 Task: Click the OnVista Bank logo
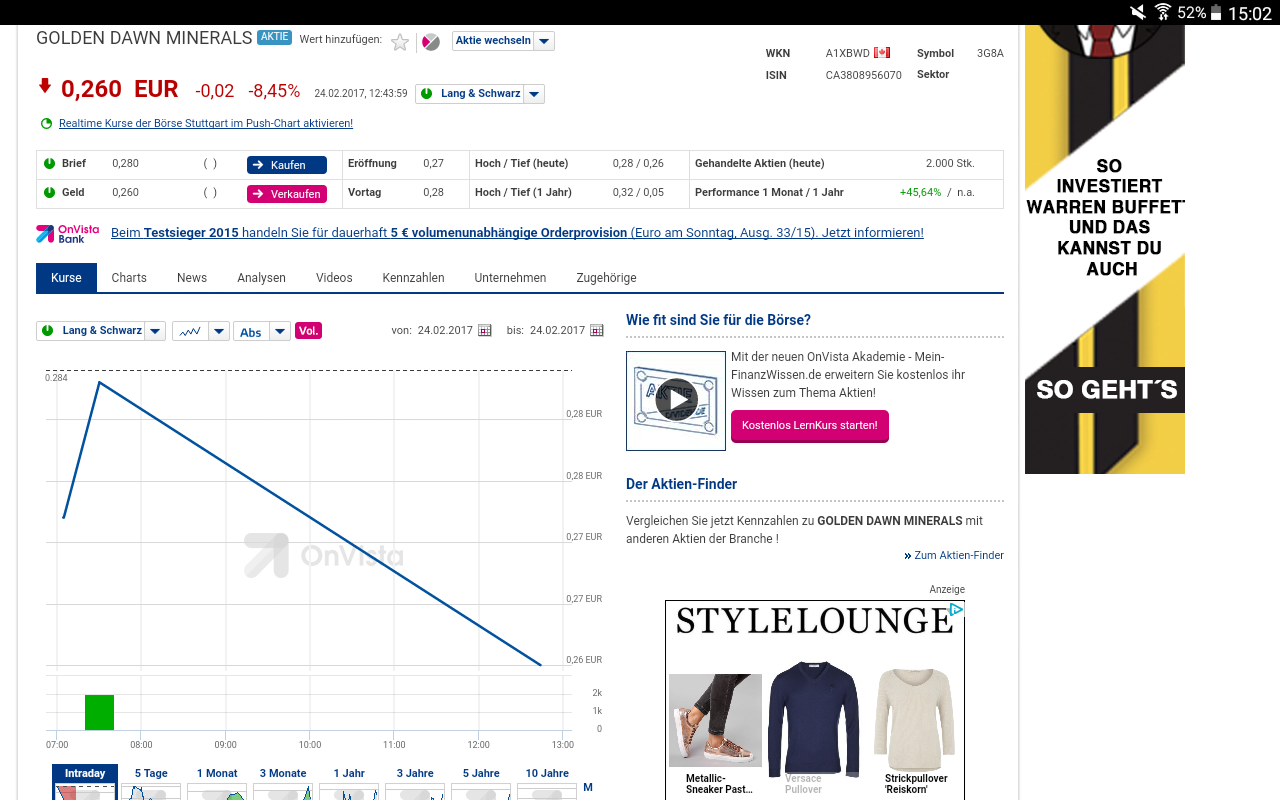(x=68, y=233)
